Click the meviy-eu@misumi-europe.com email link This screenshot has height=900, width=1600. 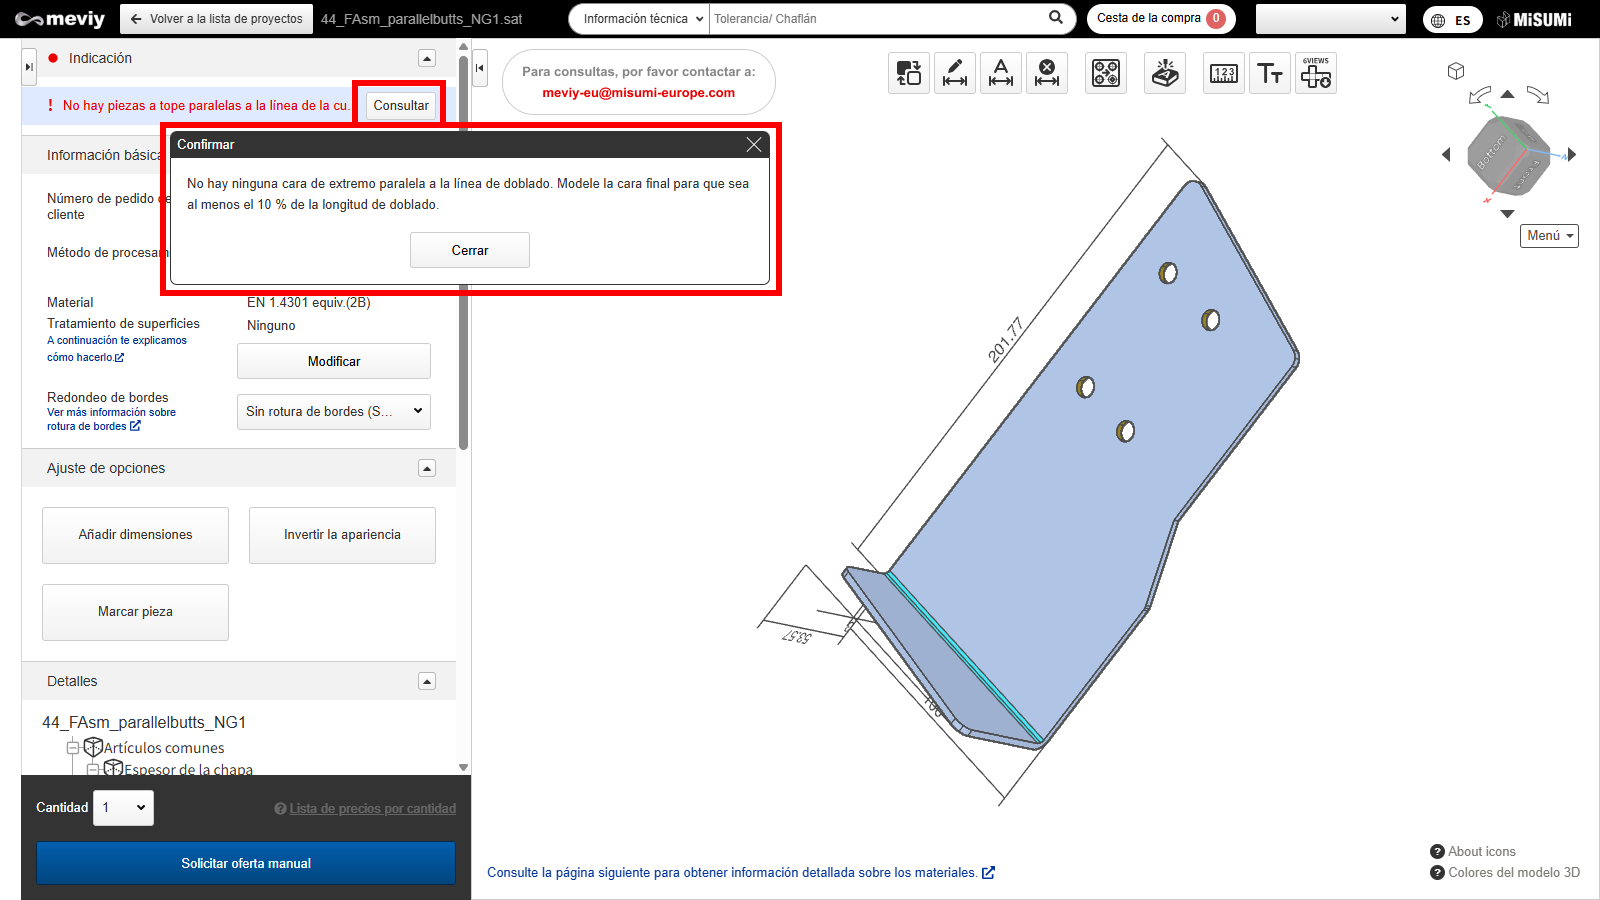[x=638, y=93]
